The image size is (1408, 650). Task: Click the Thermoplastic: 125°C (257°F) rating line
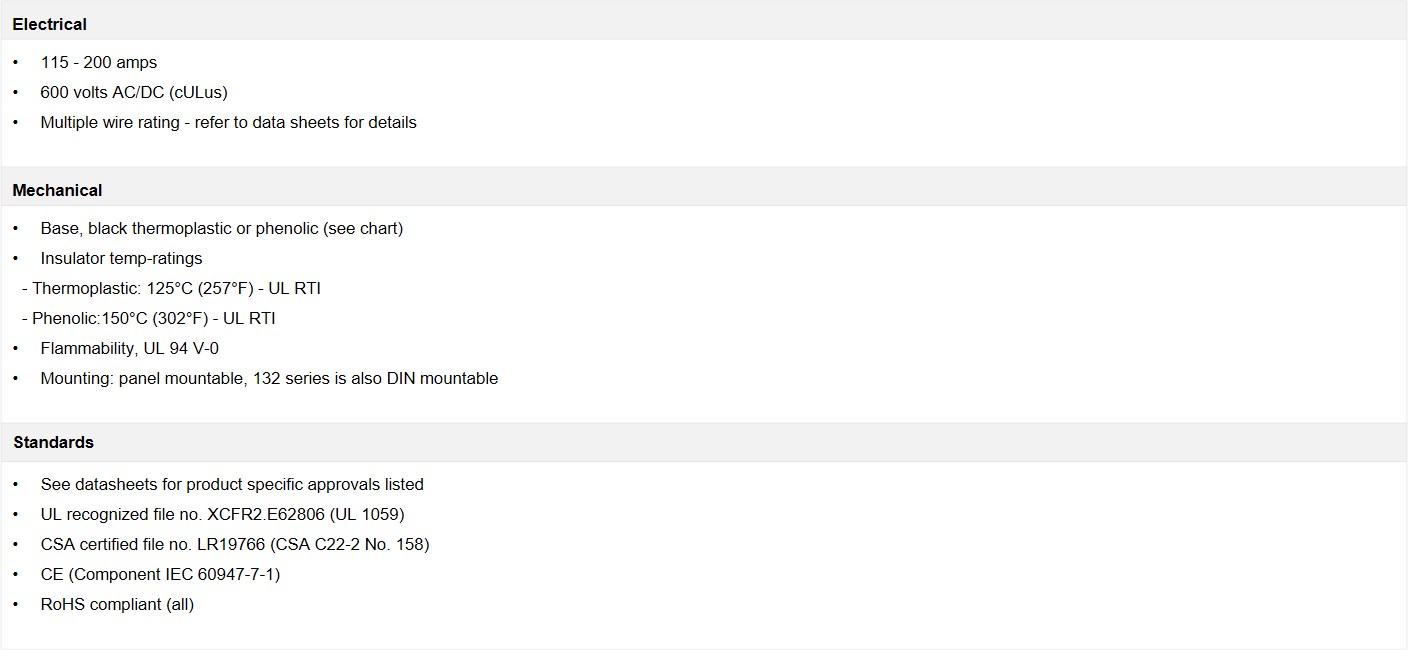coord(171,288)
